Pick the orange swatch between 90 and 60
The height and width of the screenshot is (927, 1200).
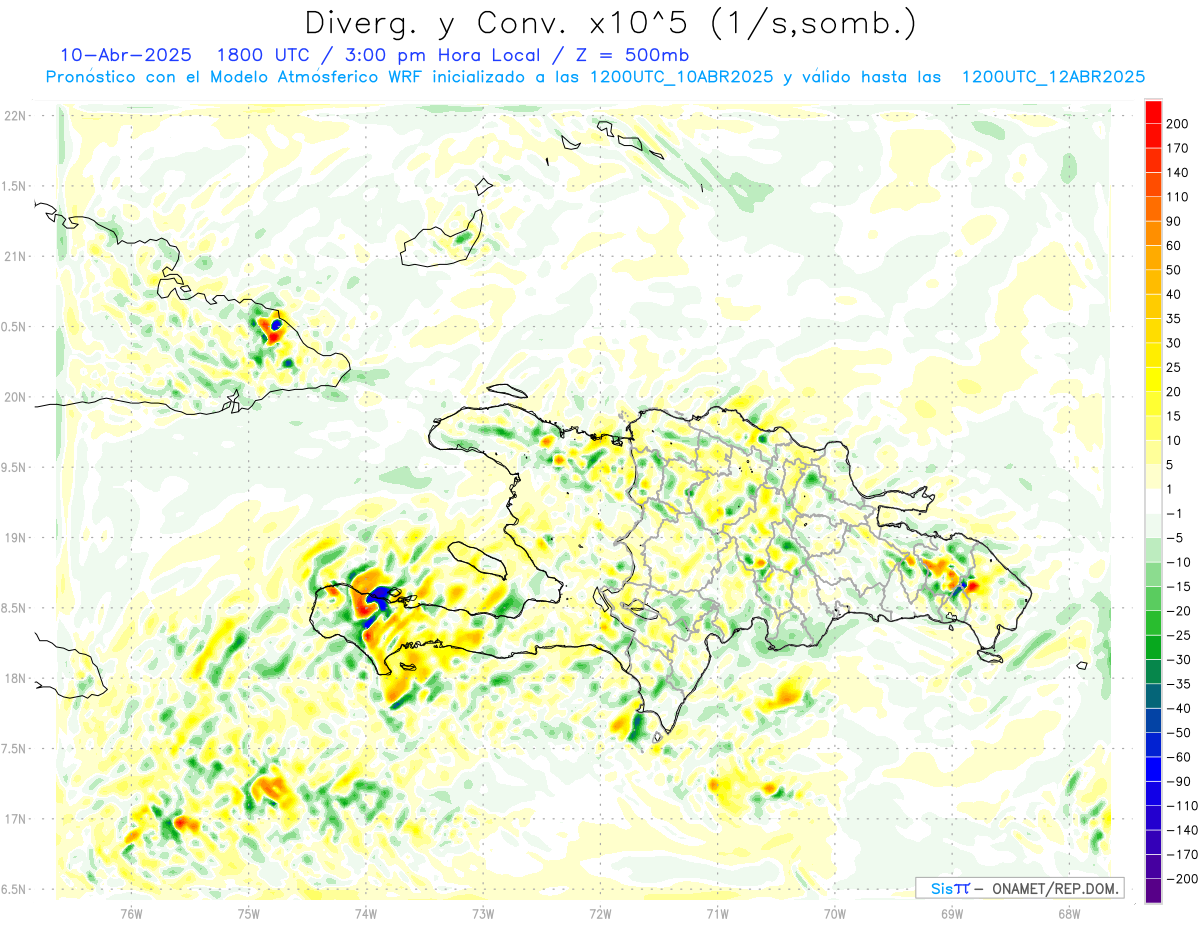1153,233
